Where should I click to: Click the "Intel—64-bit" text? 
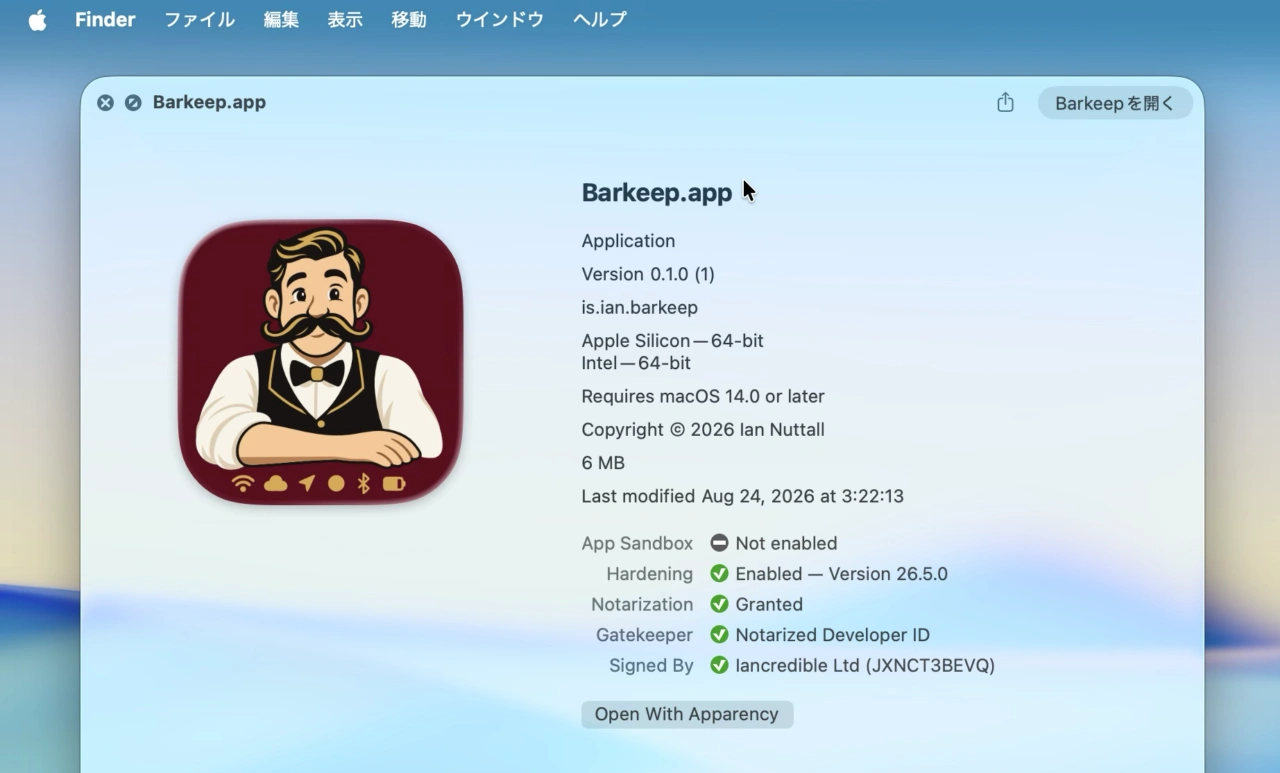(x=636, y=363)
